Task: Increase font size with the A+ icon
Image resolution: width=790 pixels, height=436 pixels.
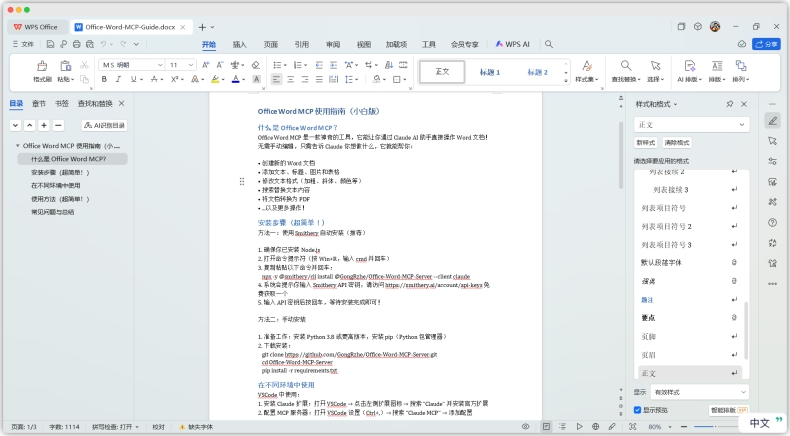Action: coord(206,65)
